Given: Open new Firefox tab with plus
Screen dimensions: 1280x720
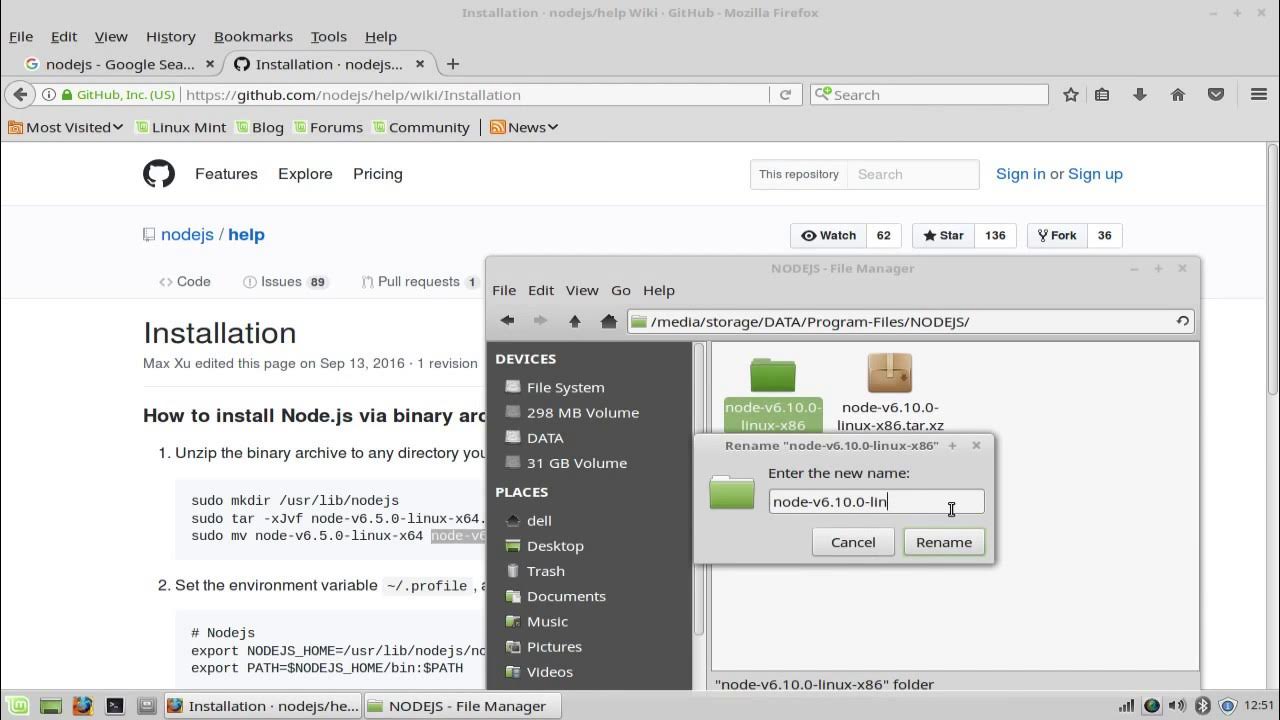Looking at the screenshot, I should coord(453,64).
